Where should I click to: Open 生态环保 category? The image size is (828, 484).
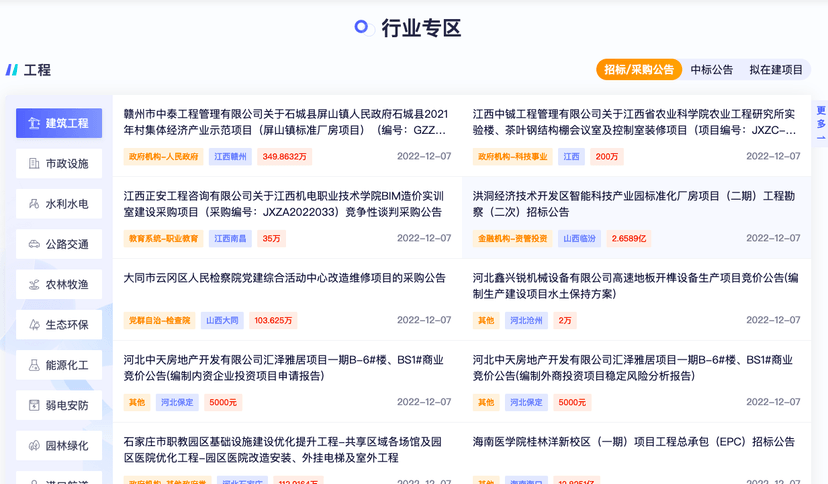pyautogui.click(x=59, y=325)
